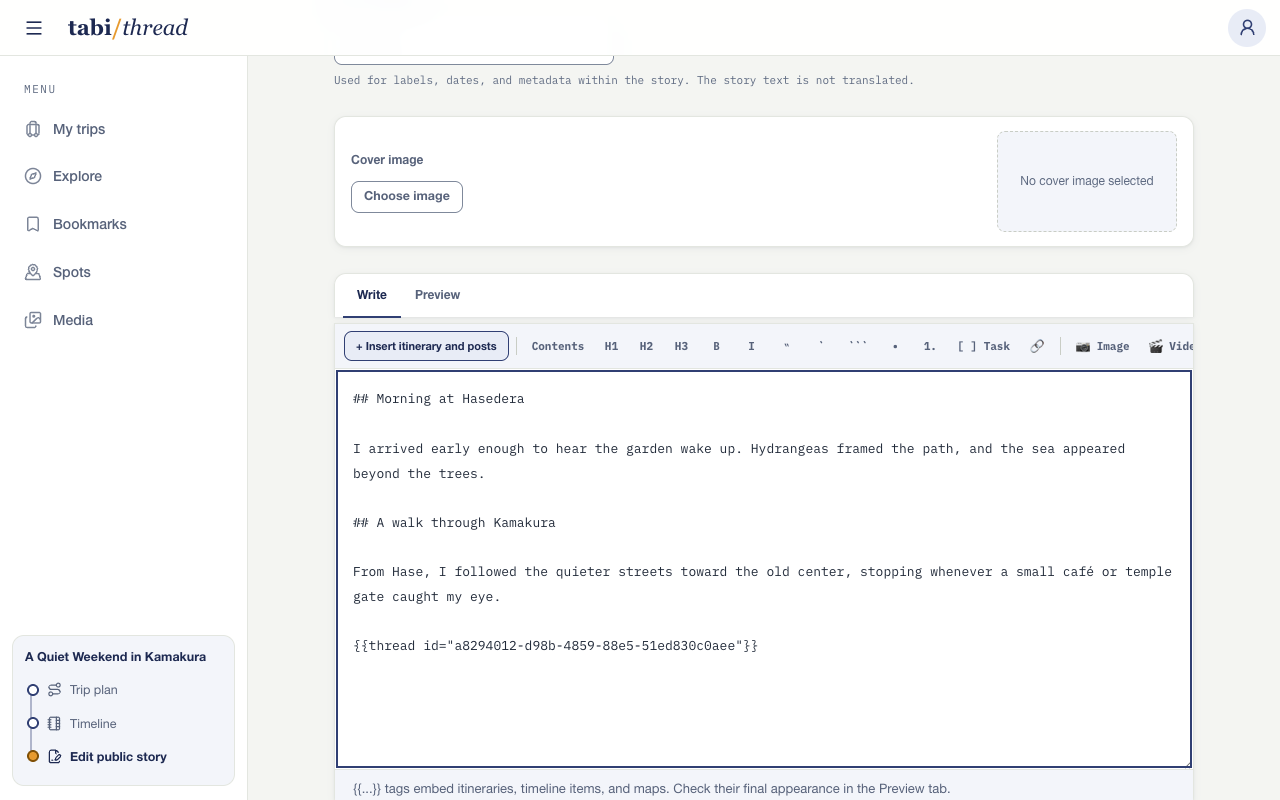Image resolution: width=1280 pixels, height=800 pixels.
Task: Click the Spots pin icon
Action: (33, 272)
